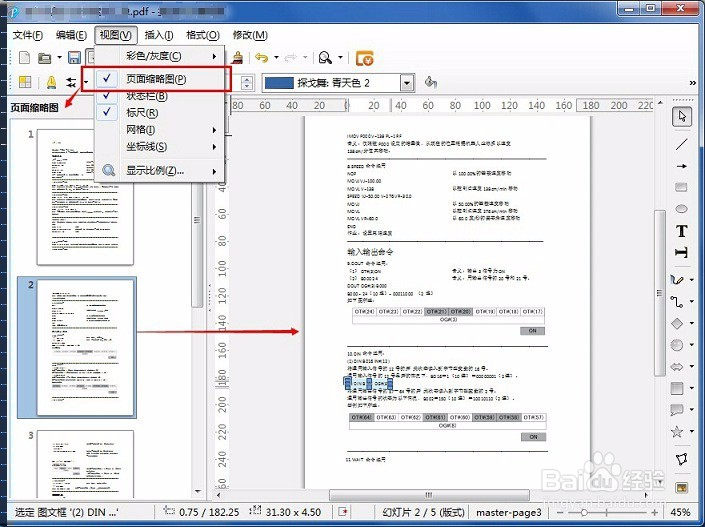Open the 坐标线(S) submenu
The image size is (705, 527).
(160, 147)
